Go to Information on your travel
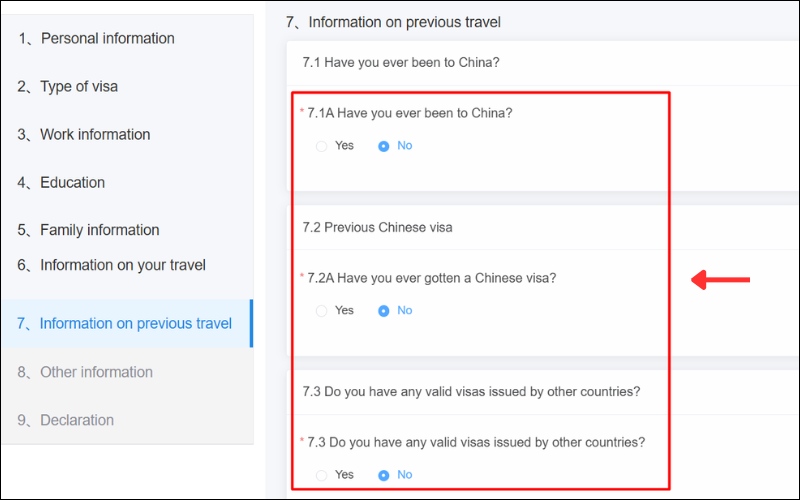The width and height of the screenshot is (800, 500). (x=111, y=265)
